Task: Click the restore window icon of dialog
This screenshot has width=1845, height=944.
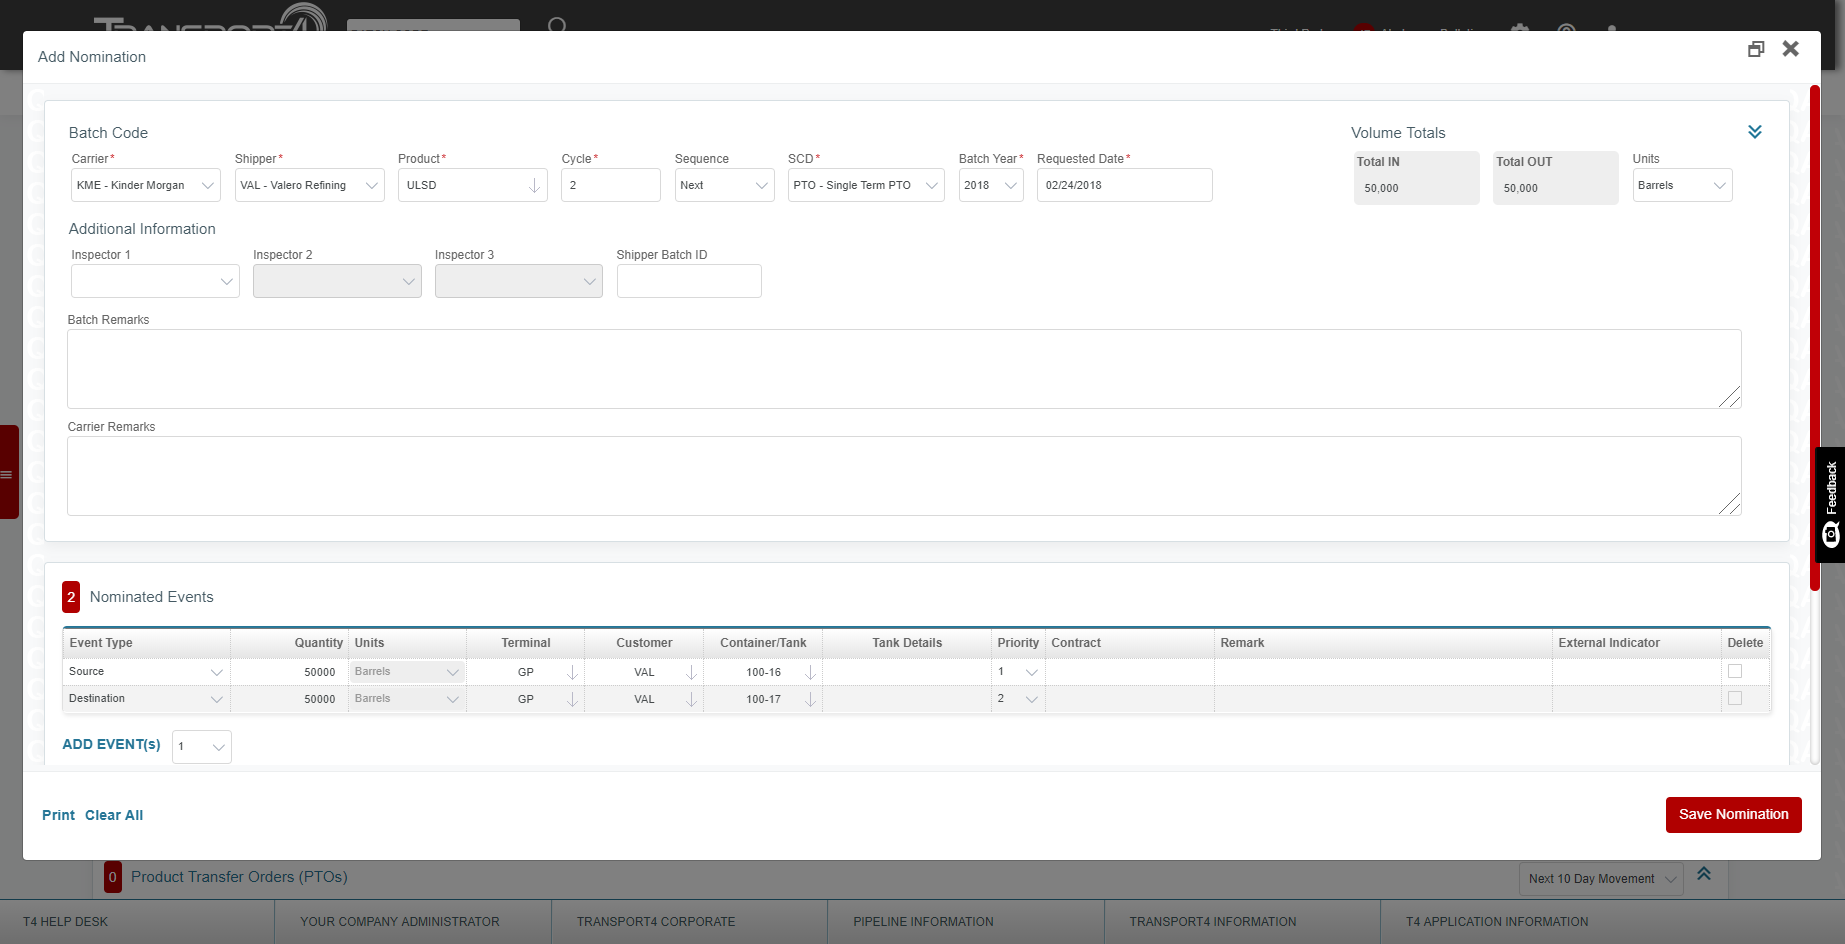Action: 1755,49
